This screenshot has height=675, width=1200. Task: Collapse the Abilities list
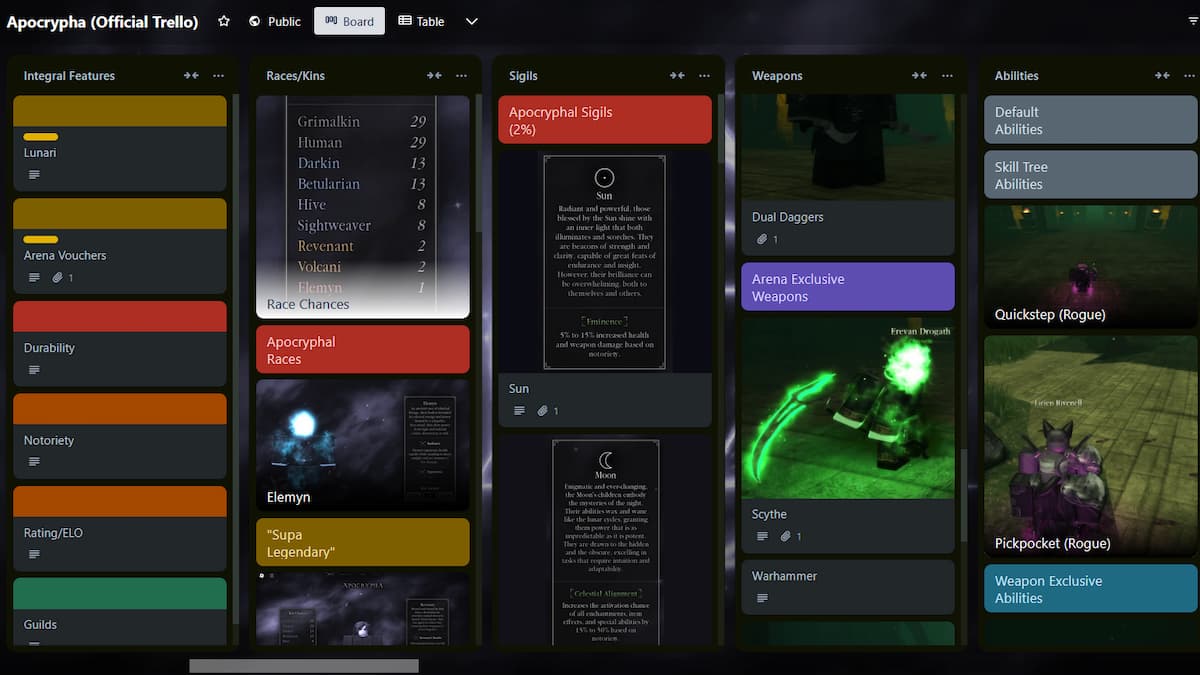click(1162, 76)
